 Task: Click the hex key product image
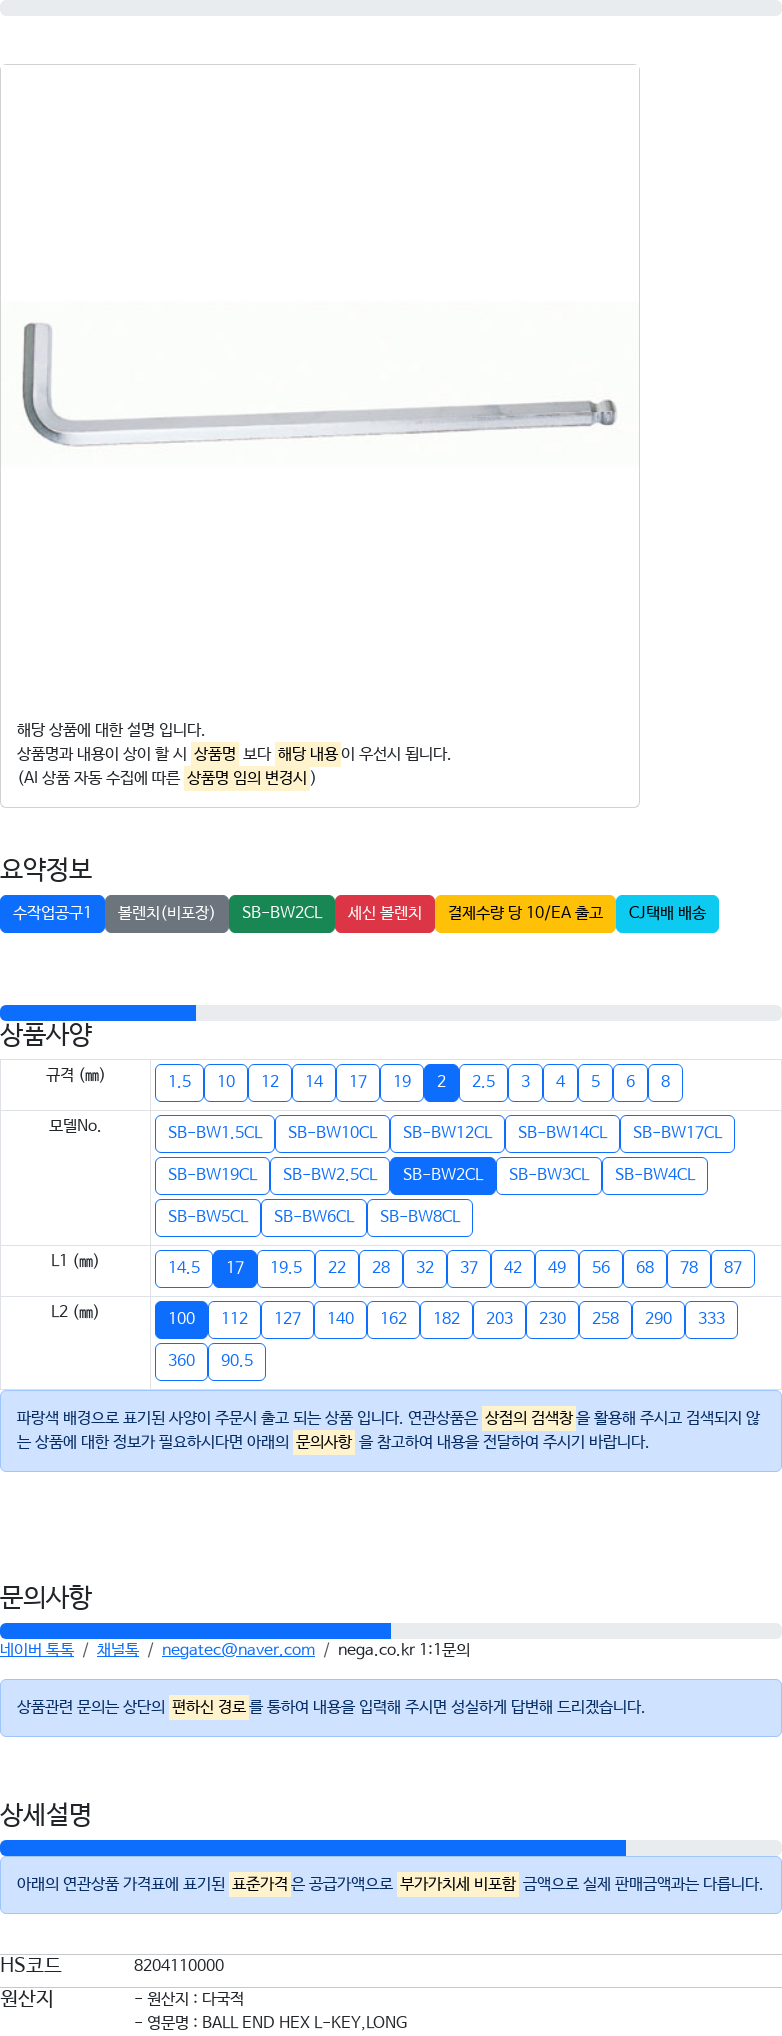tap(318, 384)
